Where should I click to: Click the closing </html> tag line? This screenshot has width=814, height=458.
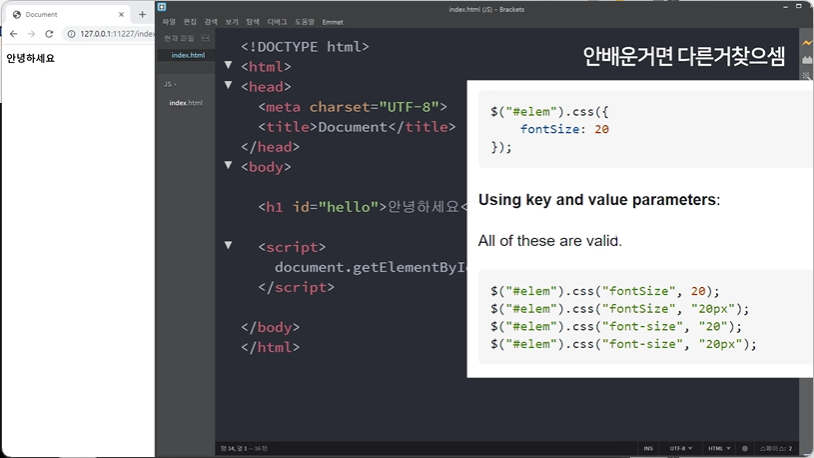tap(270, 347)
